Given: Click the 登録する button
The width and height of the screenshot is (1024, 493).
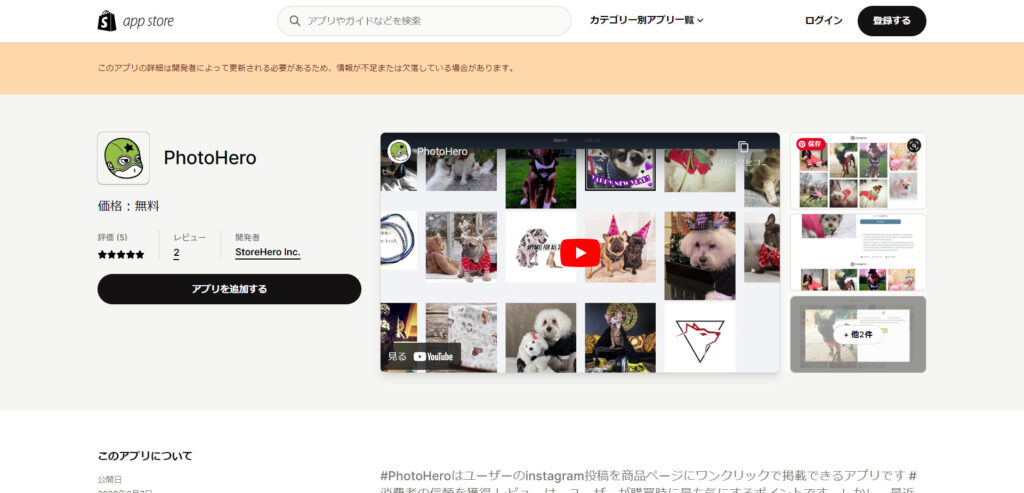Looking at the screenshot, I should point(891,21).
